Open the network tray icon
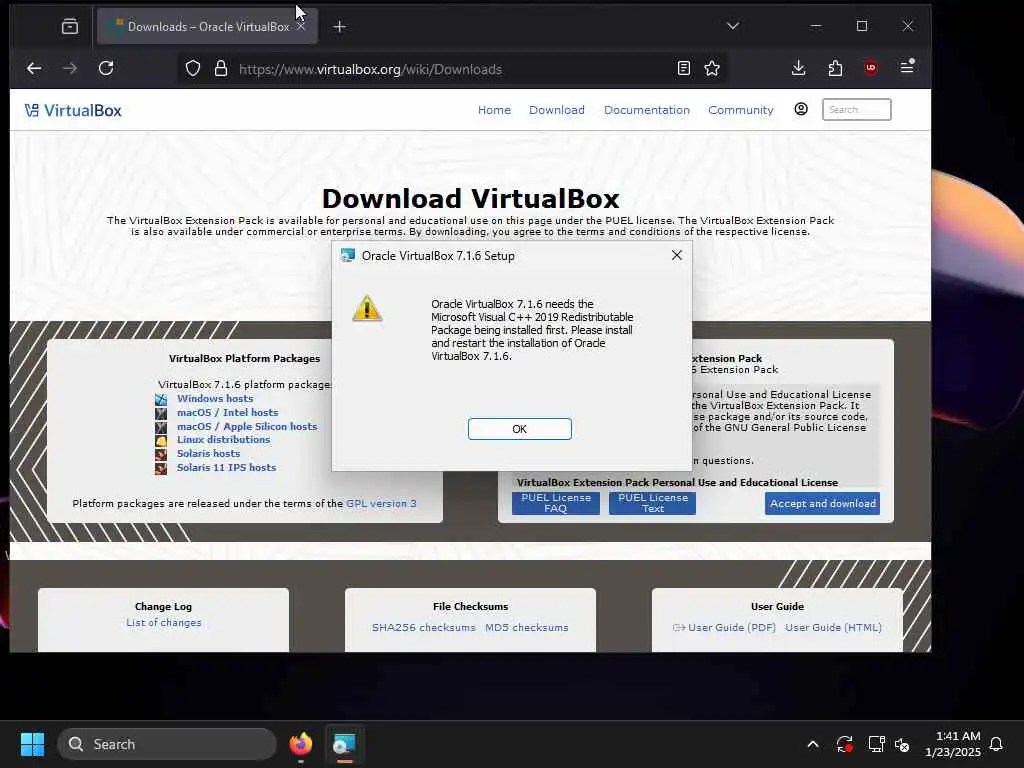This screenshot has height=768, width=1024. click(876, 744)
